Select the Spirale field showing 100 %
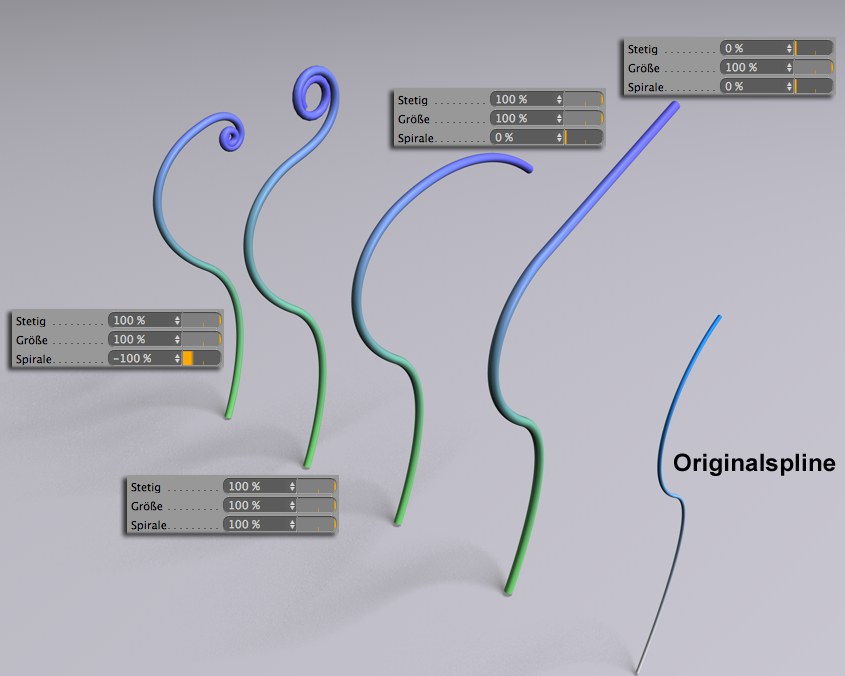Image resolution: width=845 pixels, height=676 pixels. coord(259,524)
